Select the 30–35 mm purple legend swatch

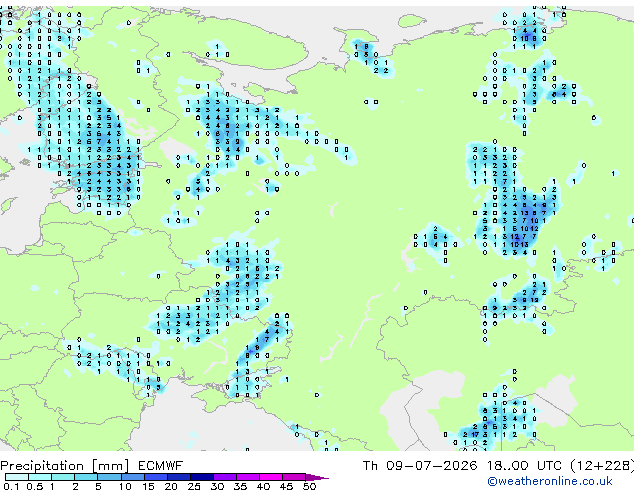pyautogui.click(x=225, y=477)
